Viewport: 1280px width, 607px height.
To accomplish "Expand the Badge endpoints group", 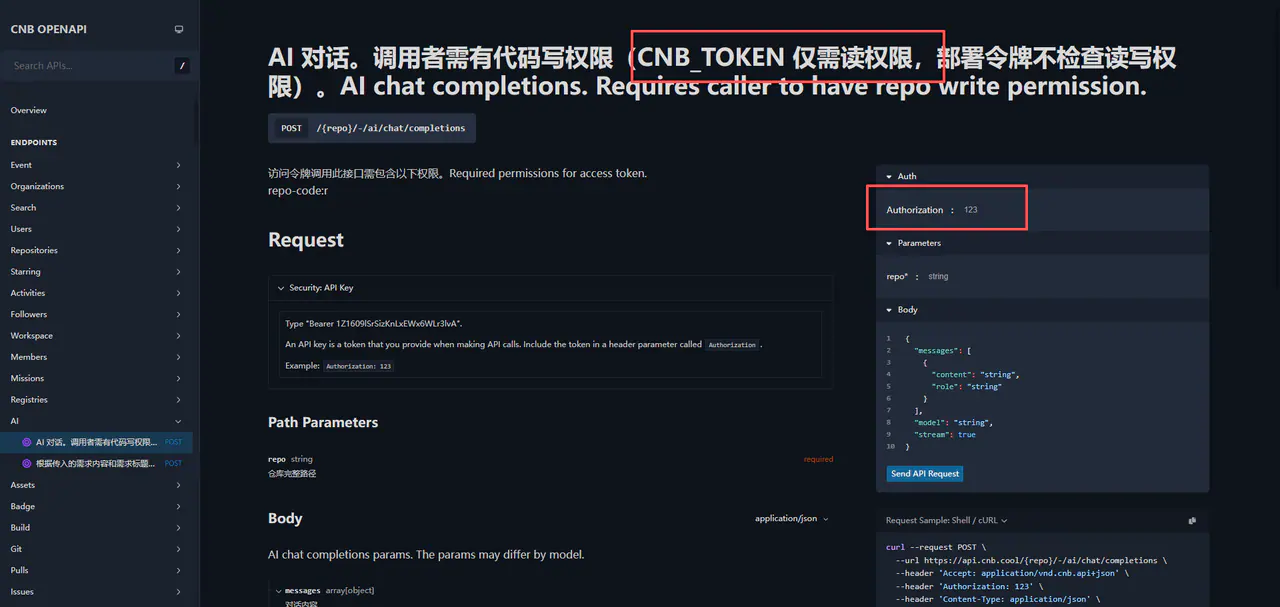I will [x=96, y=506].
